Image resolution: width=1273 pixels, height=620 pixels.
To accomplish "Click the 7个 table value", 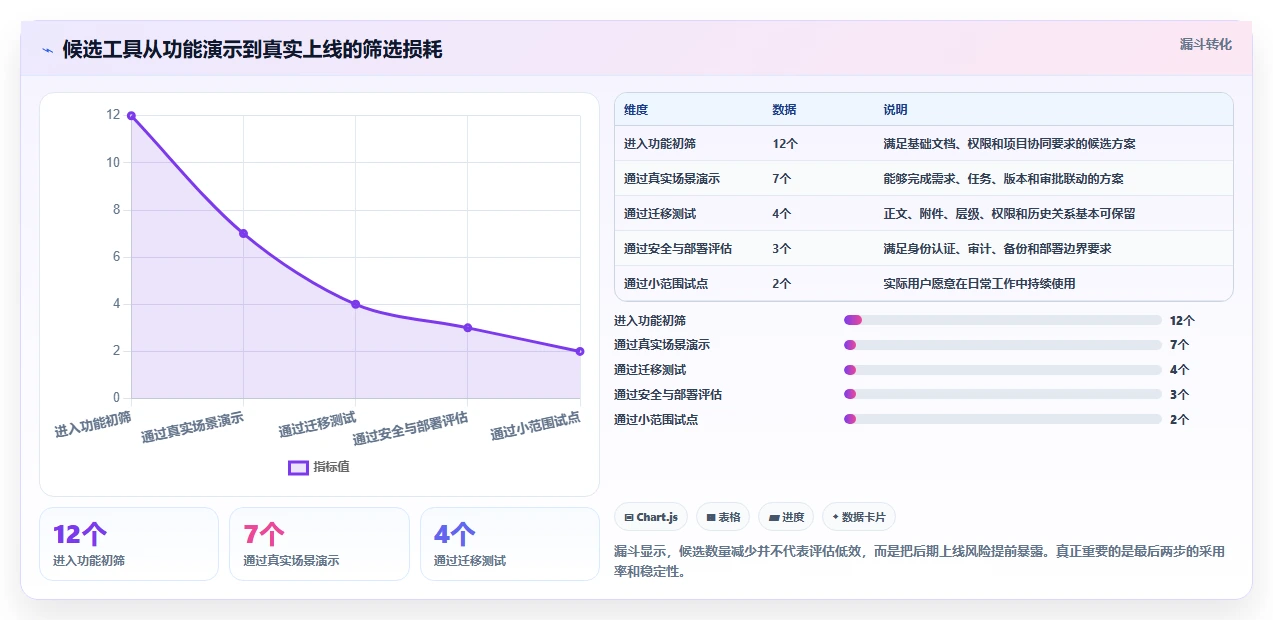I will 782,179.
